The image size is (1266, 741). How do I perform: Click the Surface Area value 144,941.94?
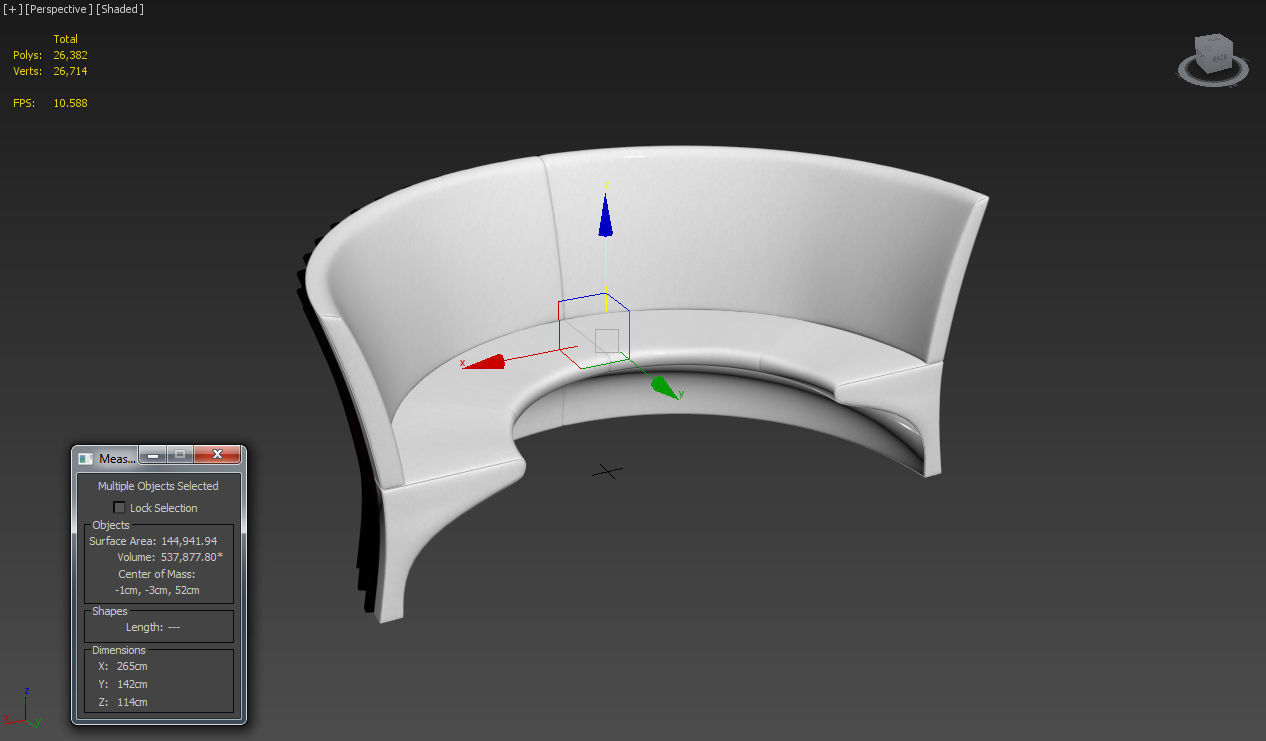point(189,541)
